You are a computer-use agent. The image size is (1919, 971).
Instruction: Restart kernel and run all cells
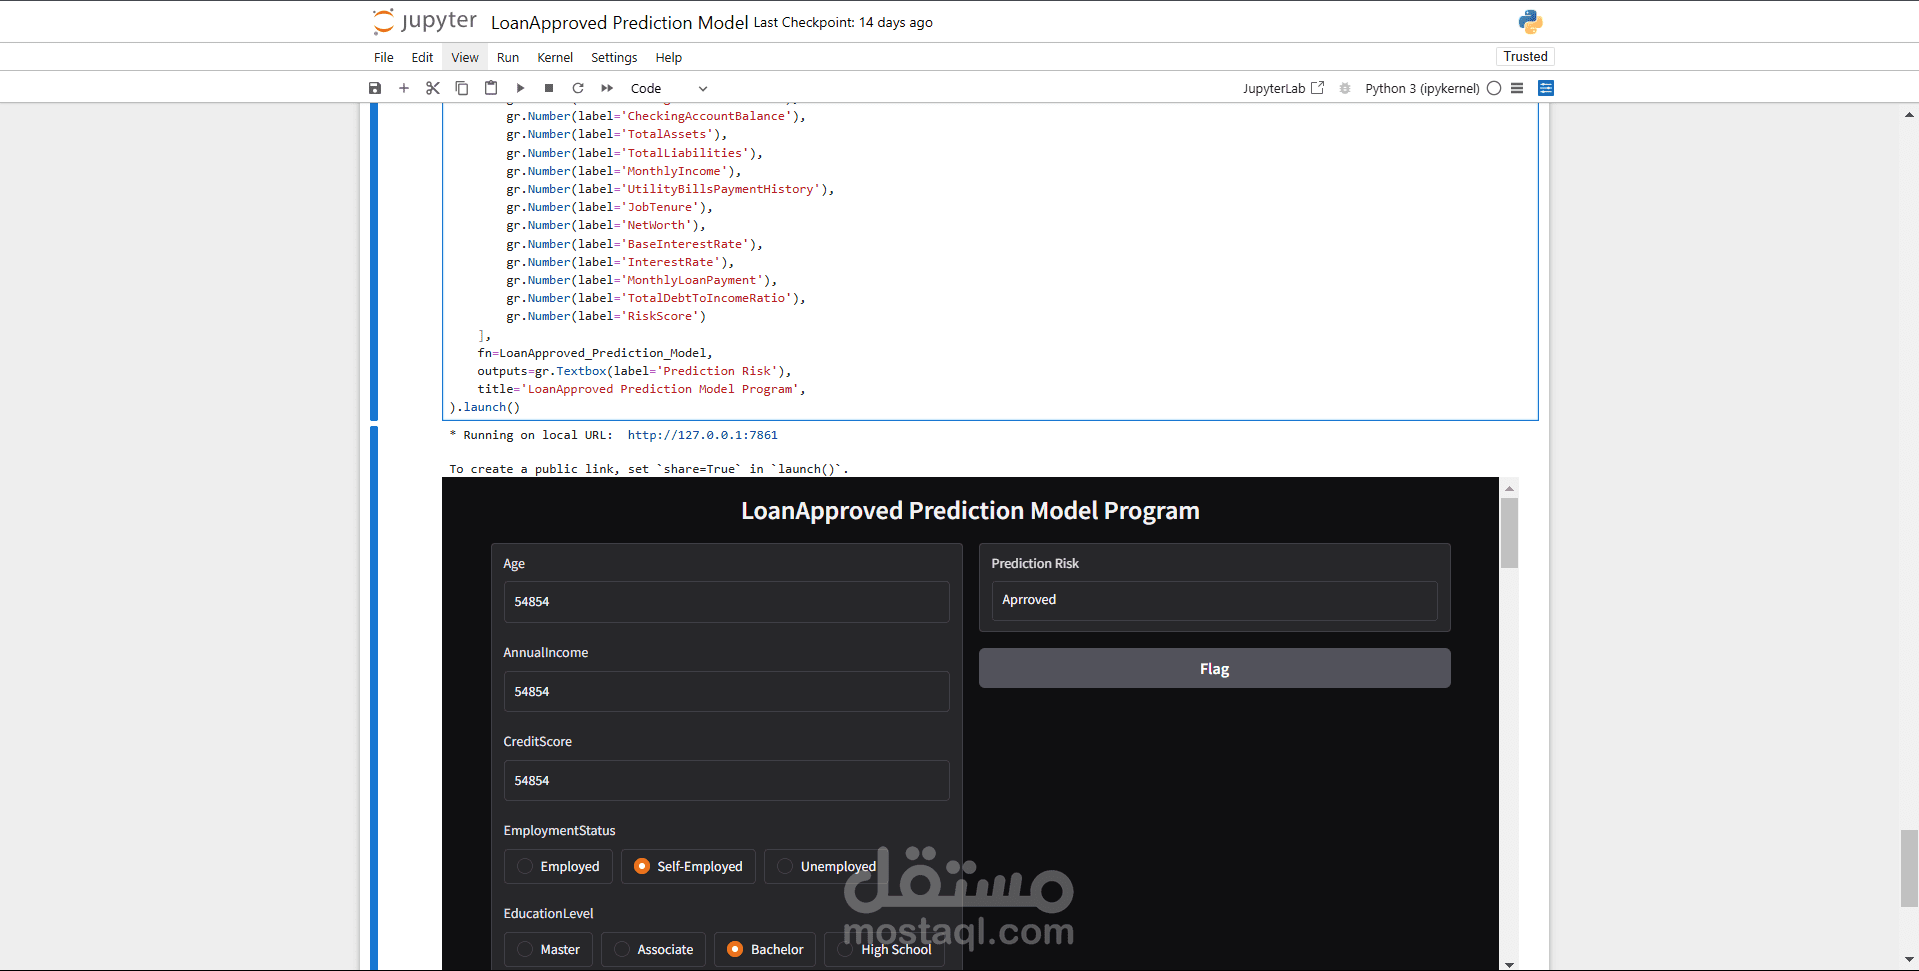pos(607,88)
